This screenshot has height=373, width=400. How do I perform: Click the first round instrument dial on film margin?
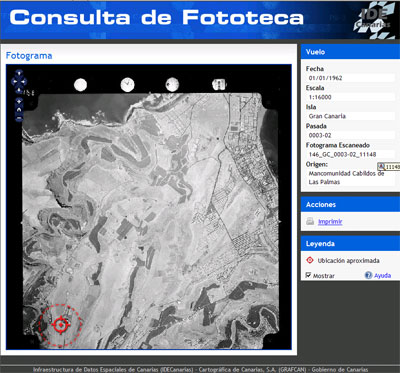point(80,85)
